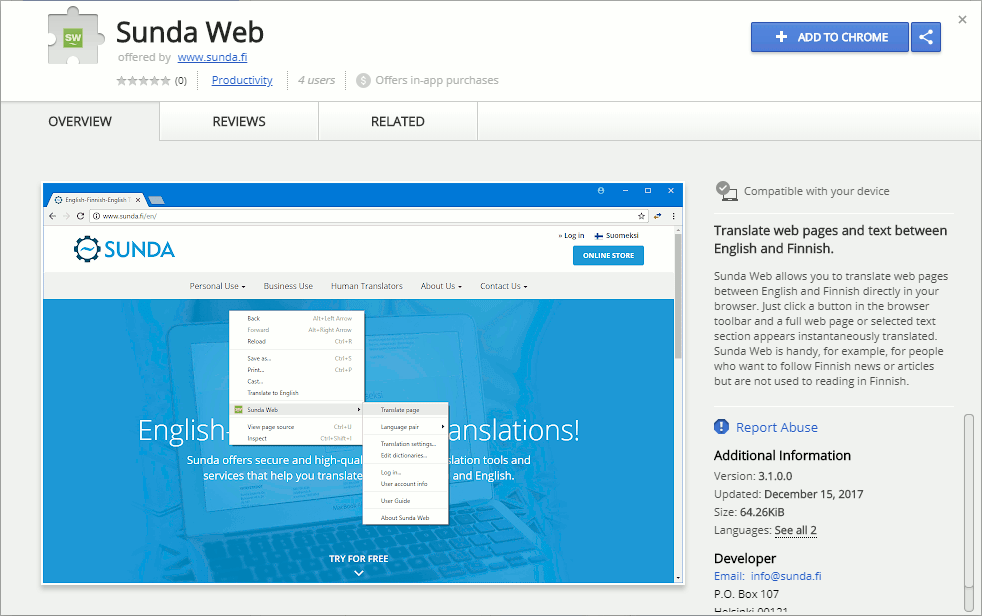Click Add to Chrome button

830,37
